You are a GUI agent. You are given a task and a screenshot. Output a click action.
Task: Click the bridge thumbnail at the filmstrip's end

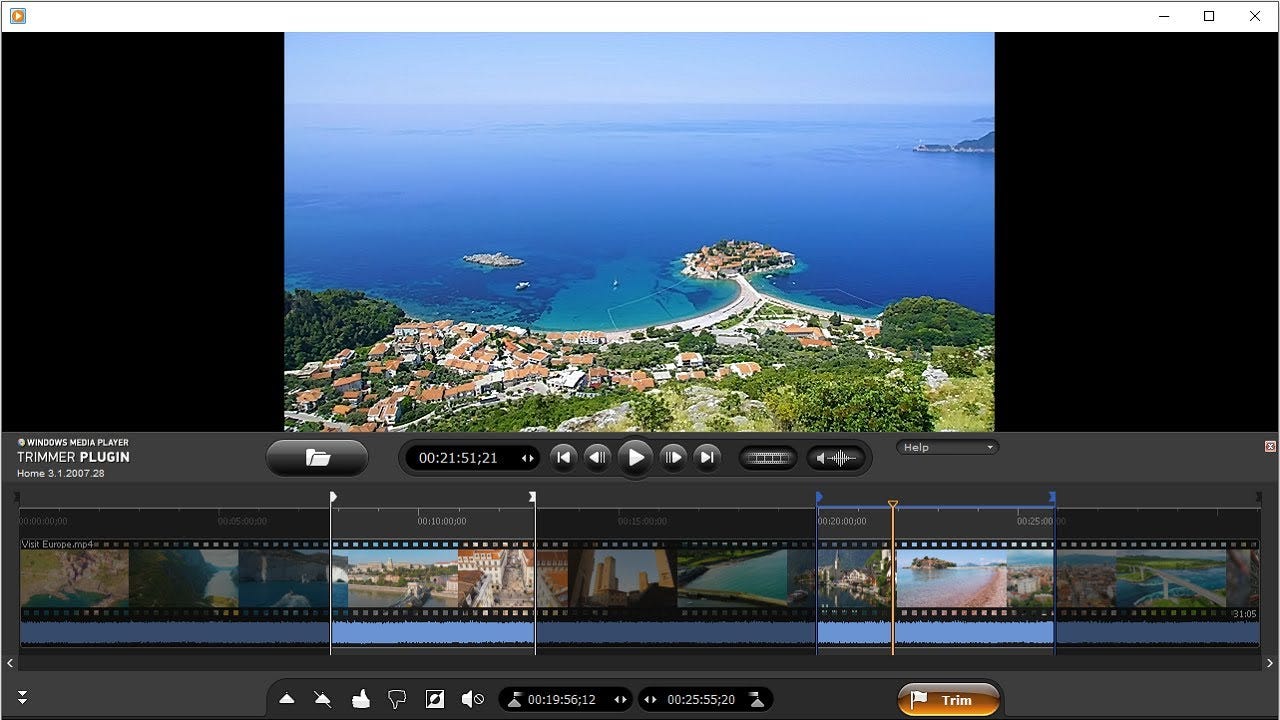pyautogui.click(x=1171, y=579)
